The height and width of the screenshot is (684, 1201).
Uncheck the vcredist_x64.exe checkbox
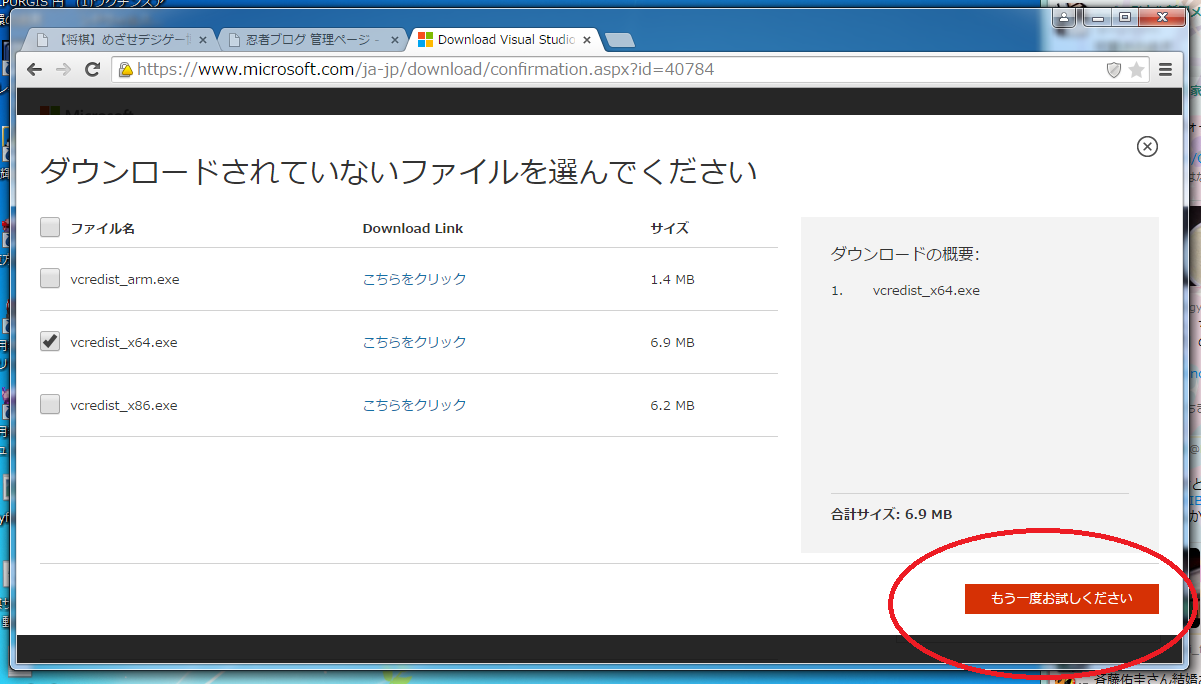point(50,342)
